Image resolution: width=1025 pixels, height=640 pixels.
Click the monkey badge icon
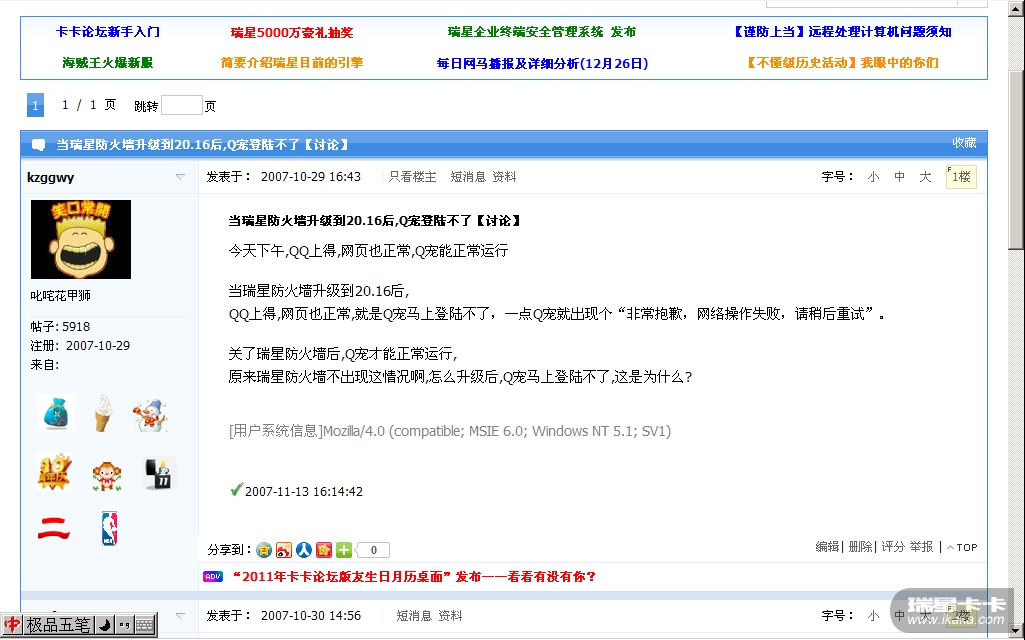[106, 475]
